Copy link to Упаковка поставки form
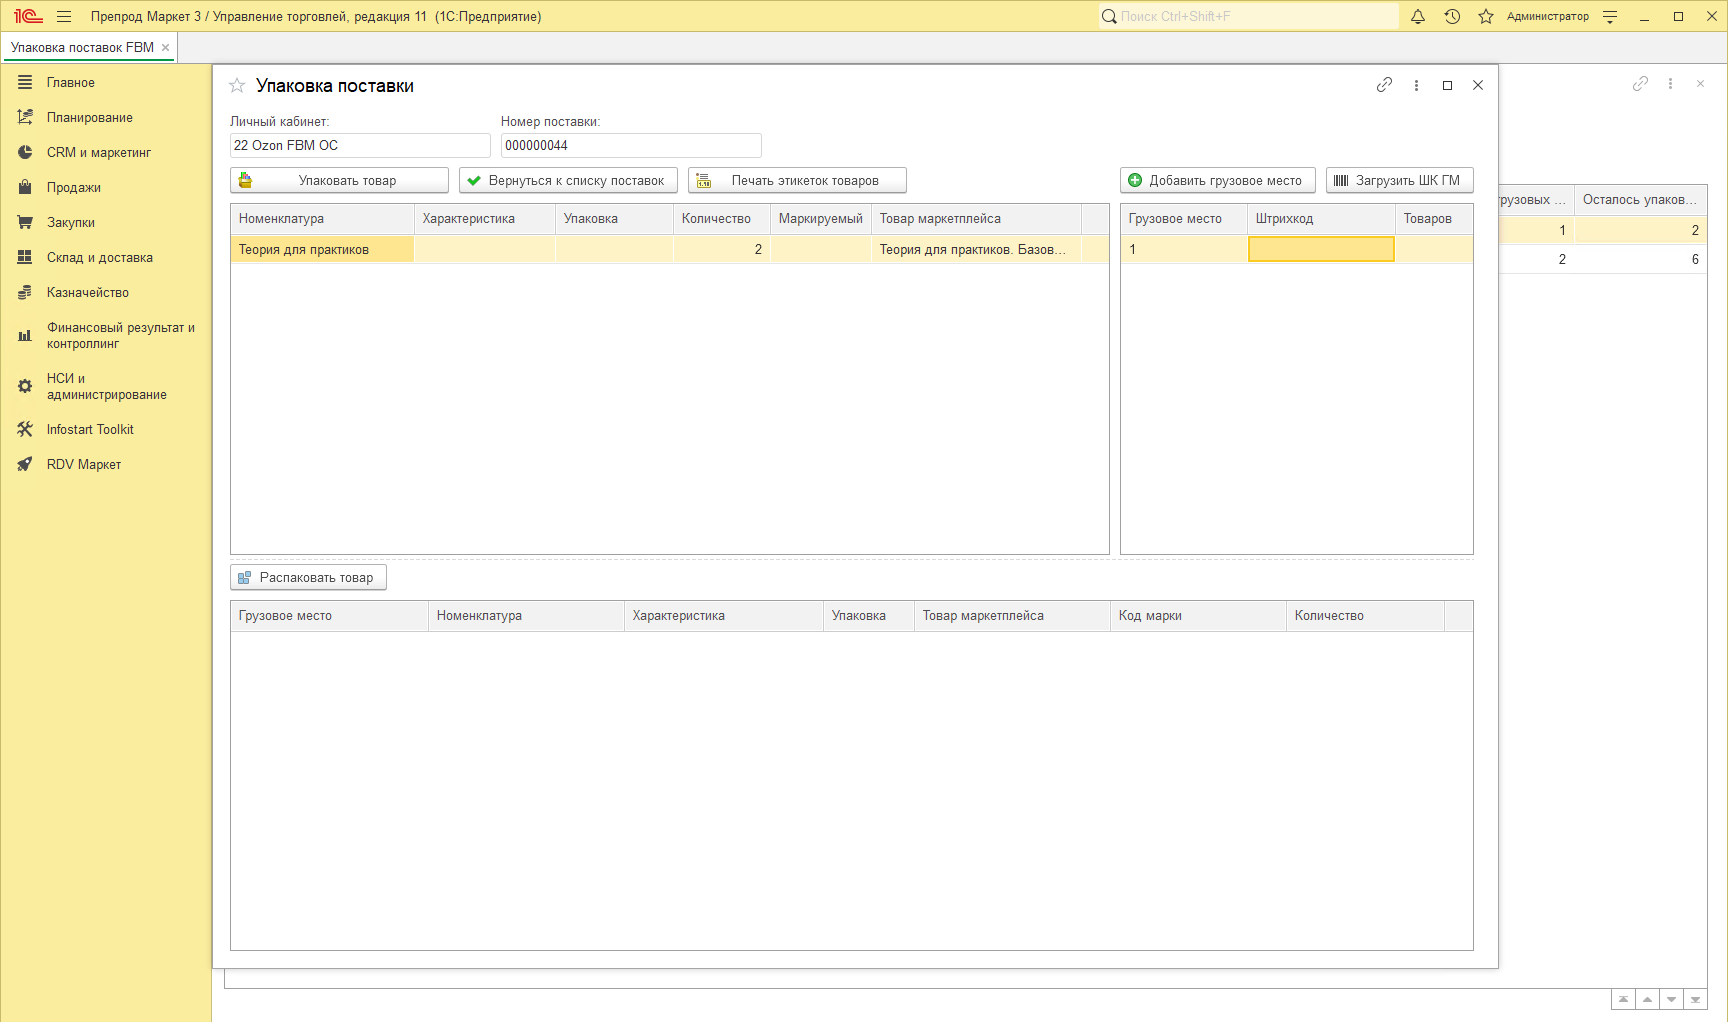The height and width of the screenshot is (1022, 1728). [1384, 85]
